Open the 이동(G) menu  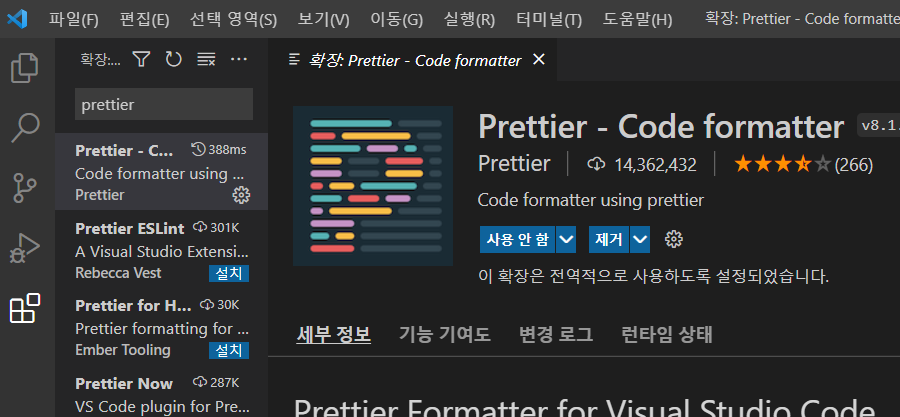397,20
